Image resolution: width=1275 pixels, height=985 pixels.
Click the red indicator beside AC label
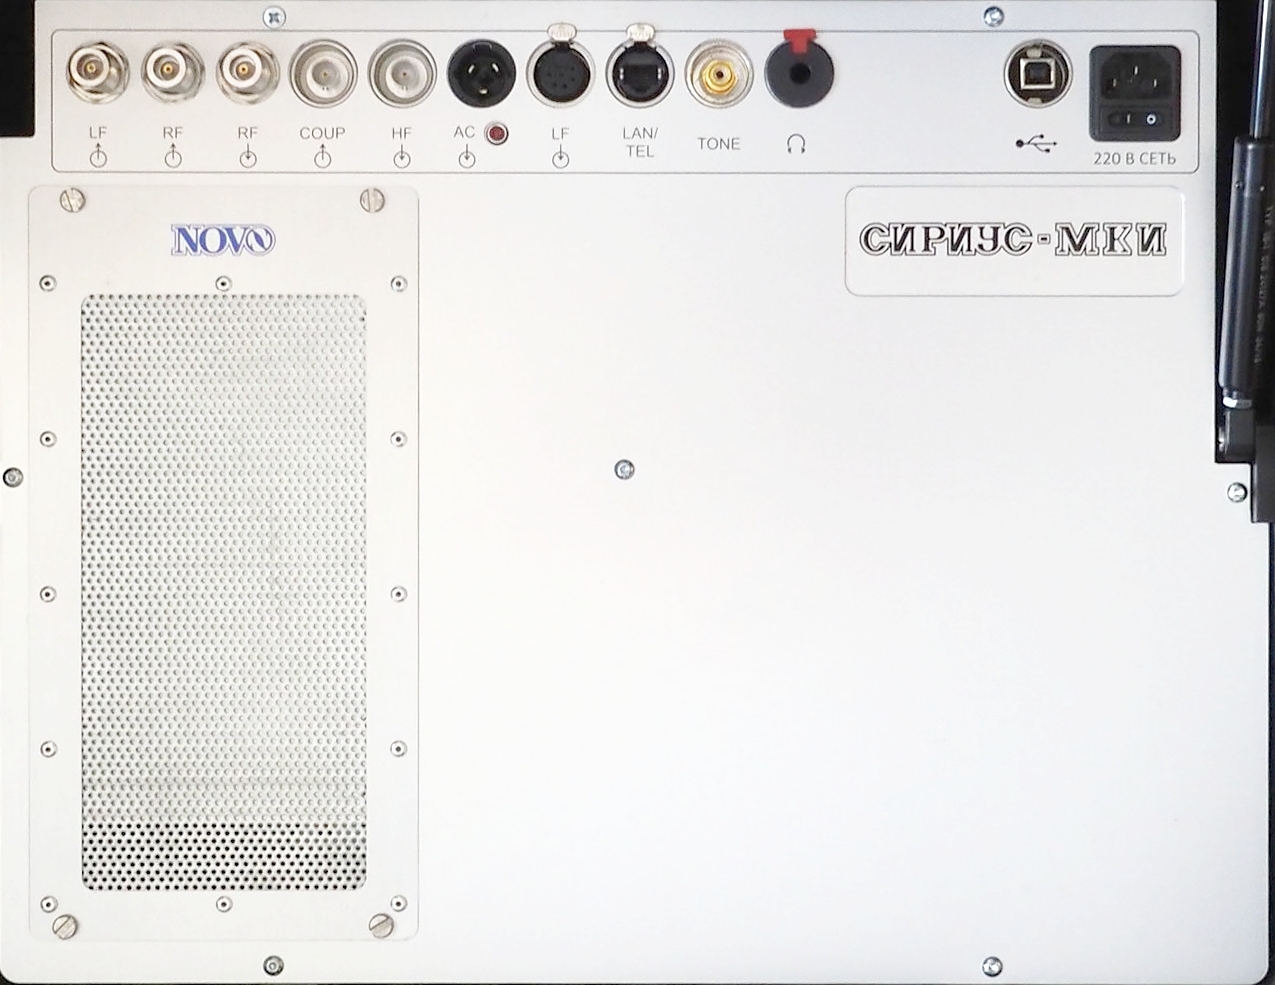tap(495, 133)
